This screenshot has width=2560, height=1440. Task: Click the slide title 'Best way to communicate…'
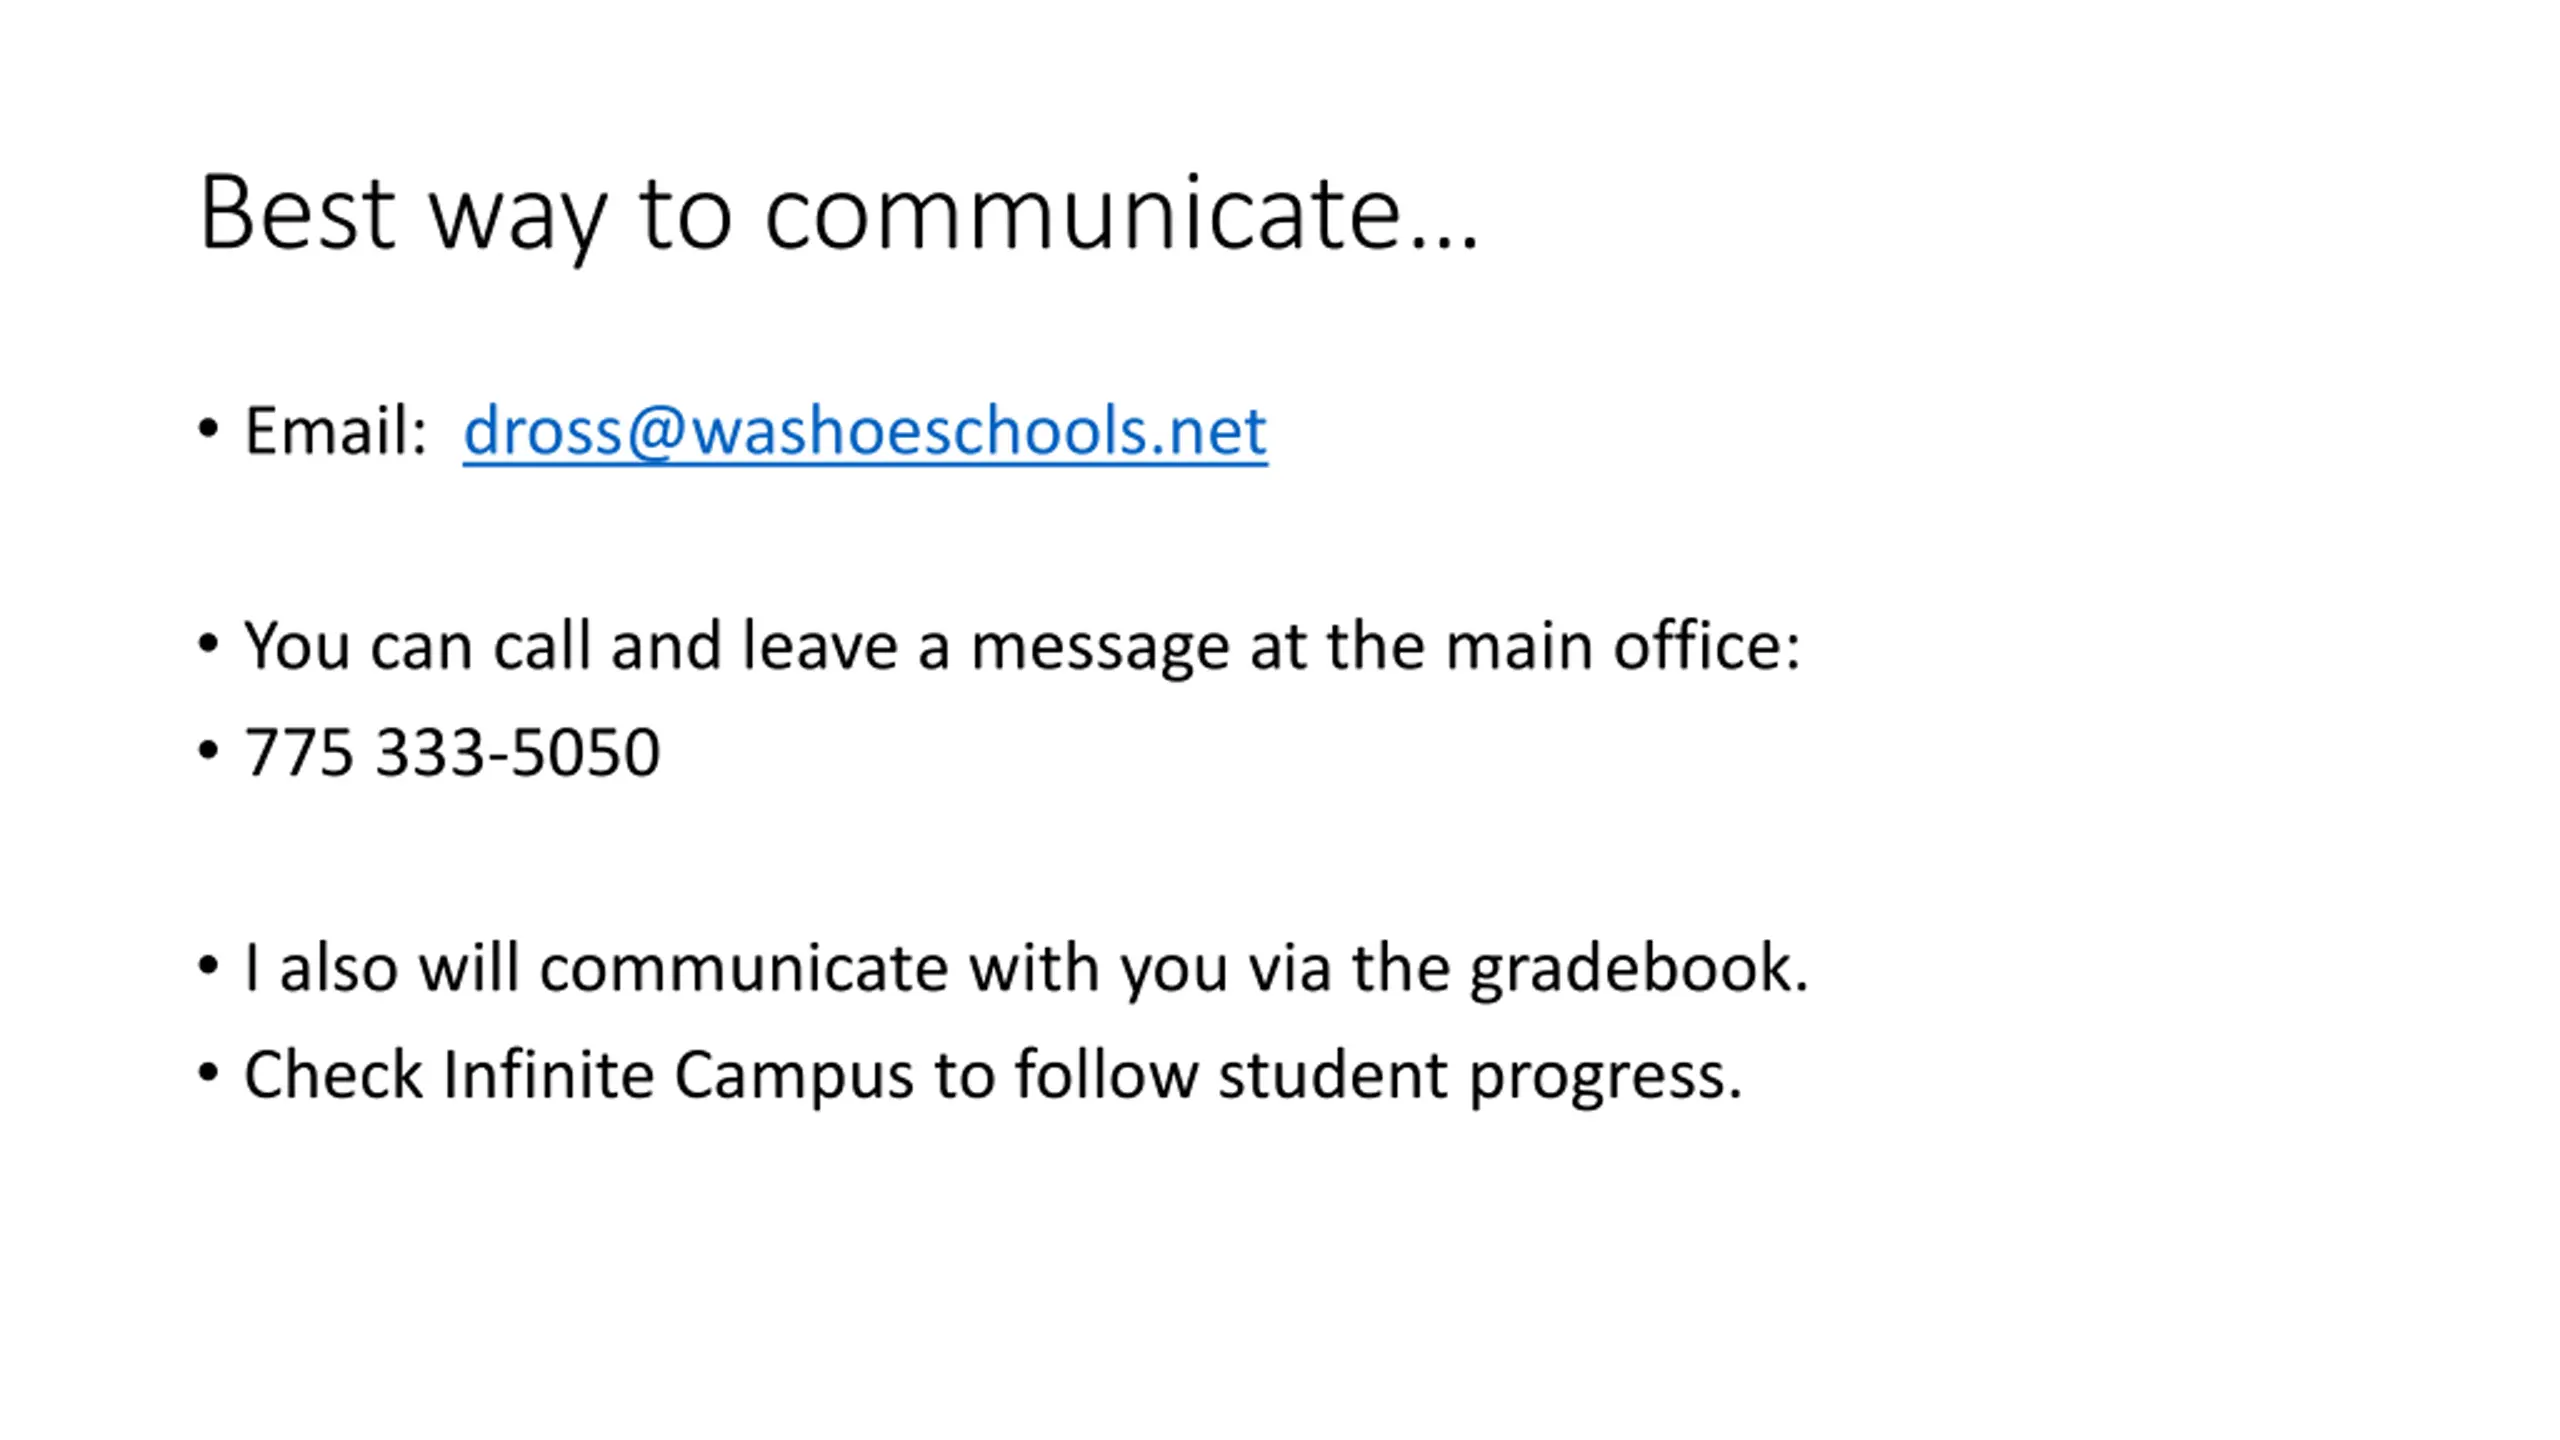[x=838, y=213]
